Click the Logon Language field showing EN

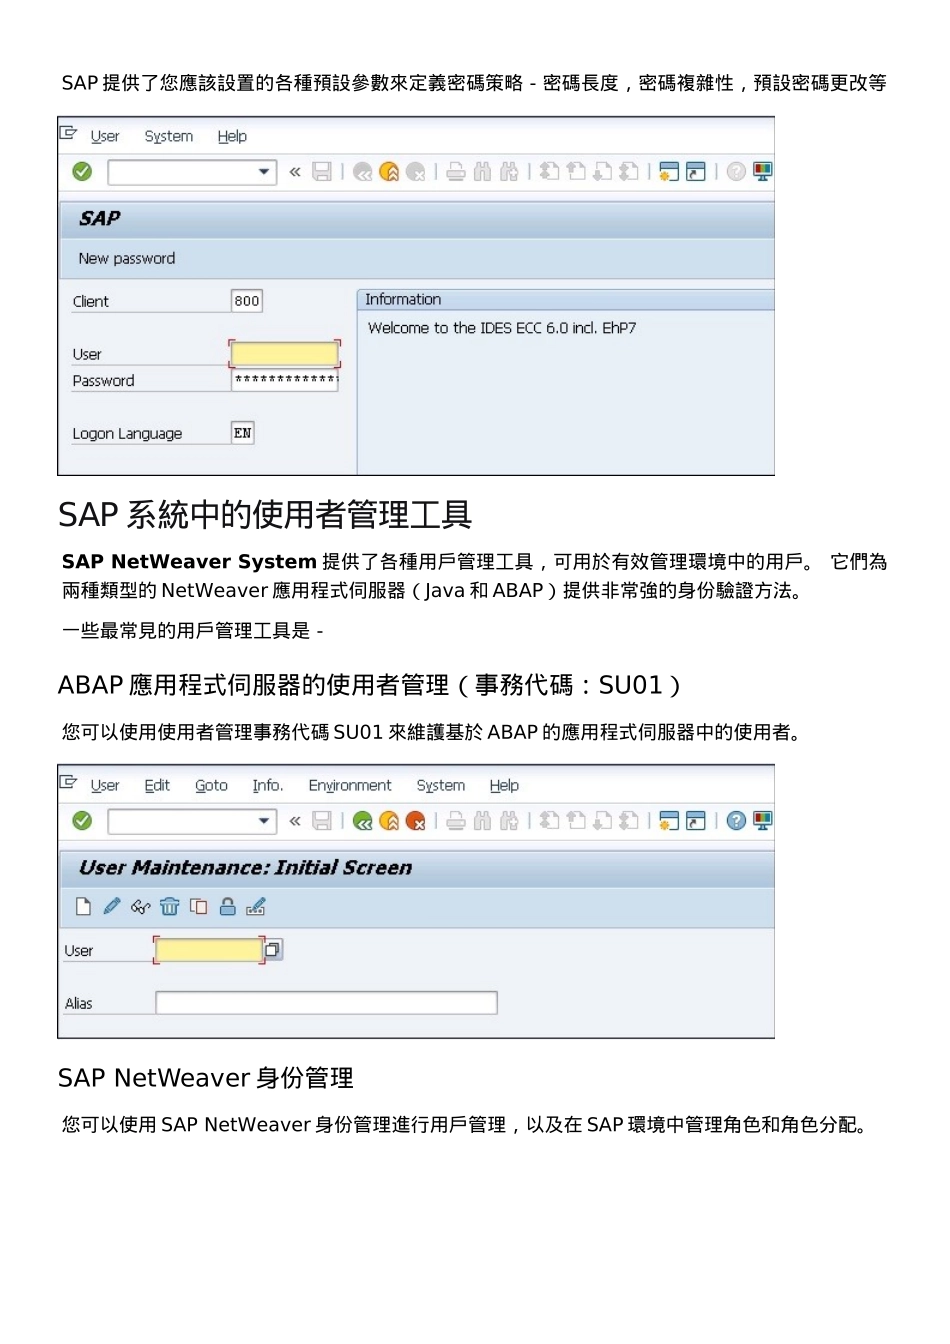(x=243, y=433)
